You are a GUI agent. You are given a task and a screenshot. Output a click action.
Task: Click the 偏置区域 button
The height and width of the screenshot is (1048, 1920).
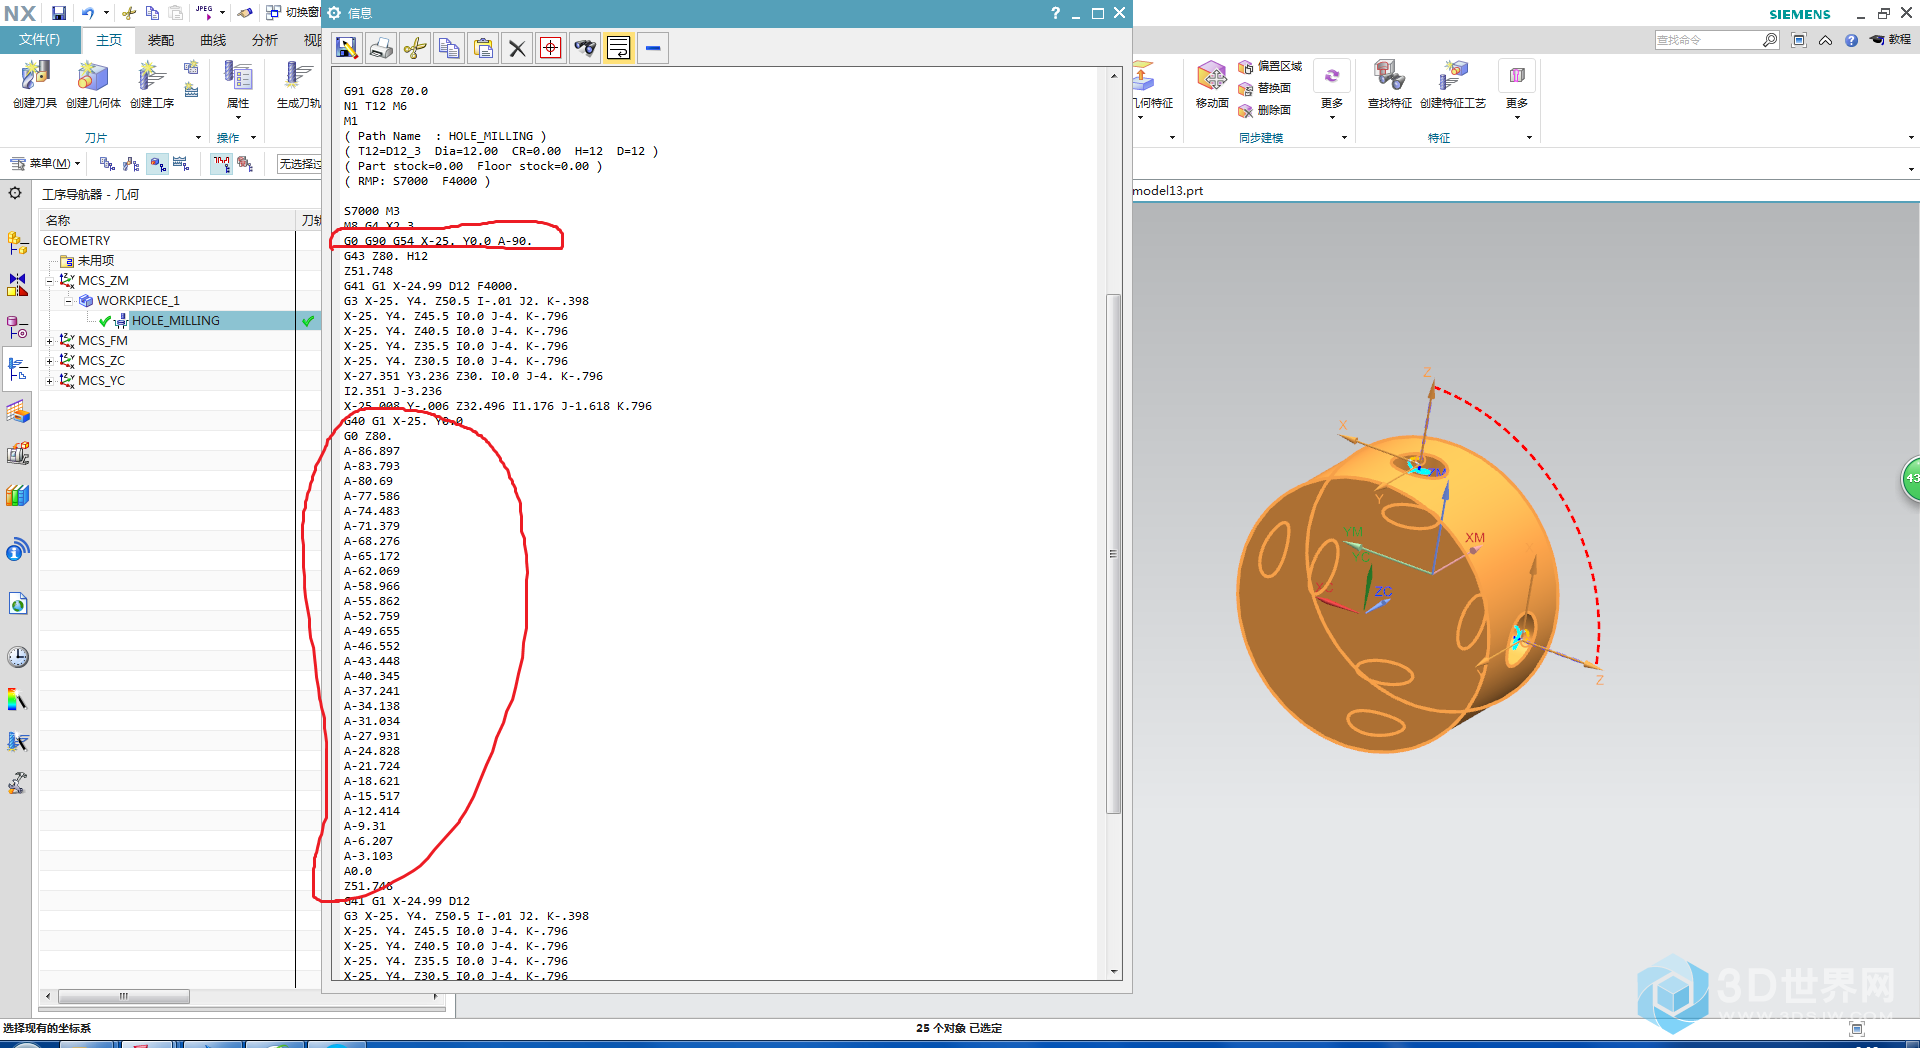1270,66
